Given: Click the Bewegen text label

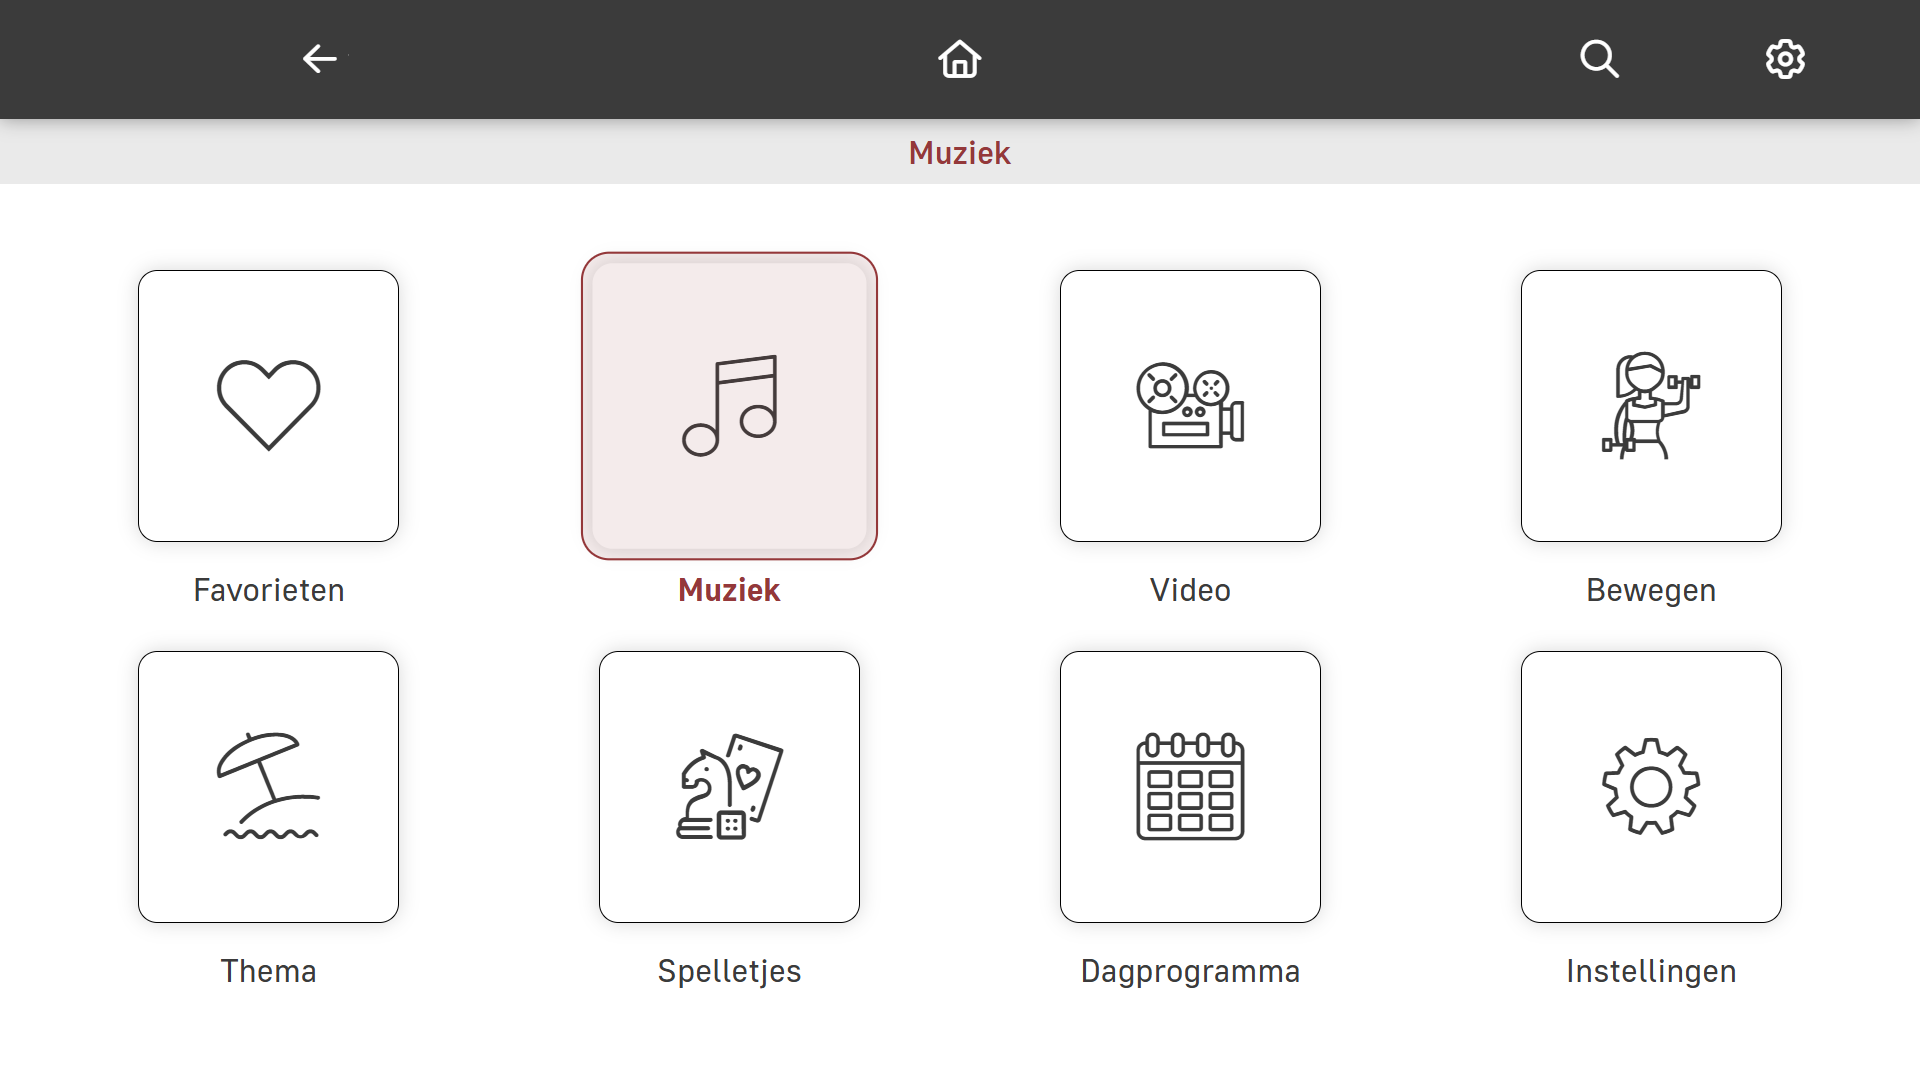Looking at the screenshot, I should pos(1651,590).
